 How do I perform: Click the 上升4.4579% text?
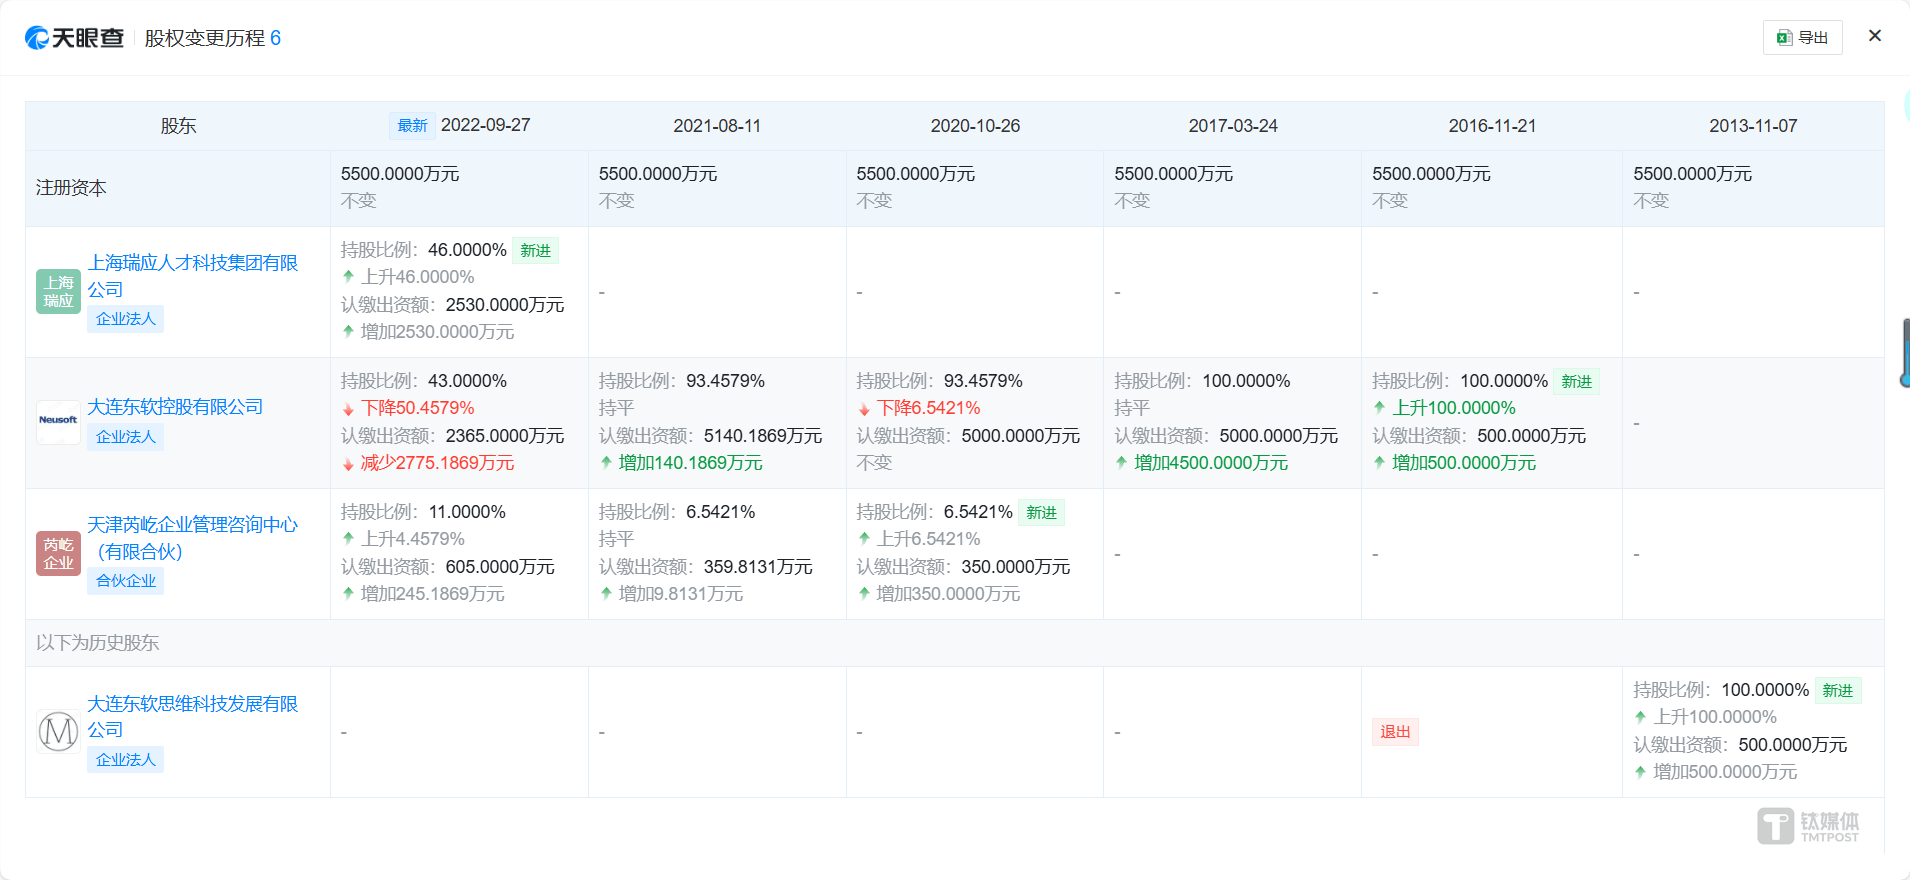point(412,539)
